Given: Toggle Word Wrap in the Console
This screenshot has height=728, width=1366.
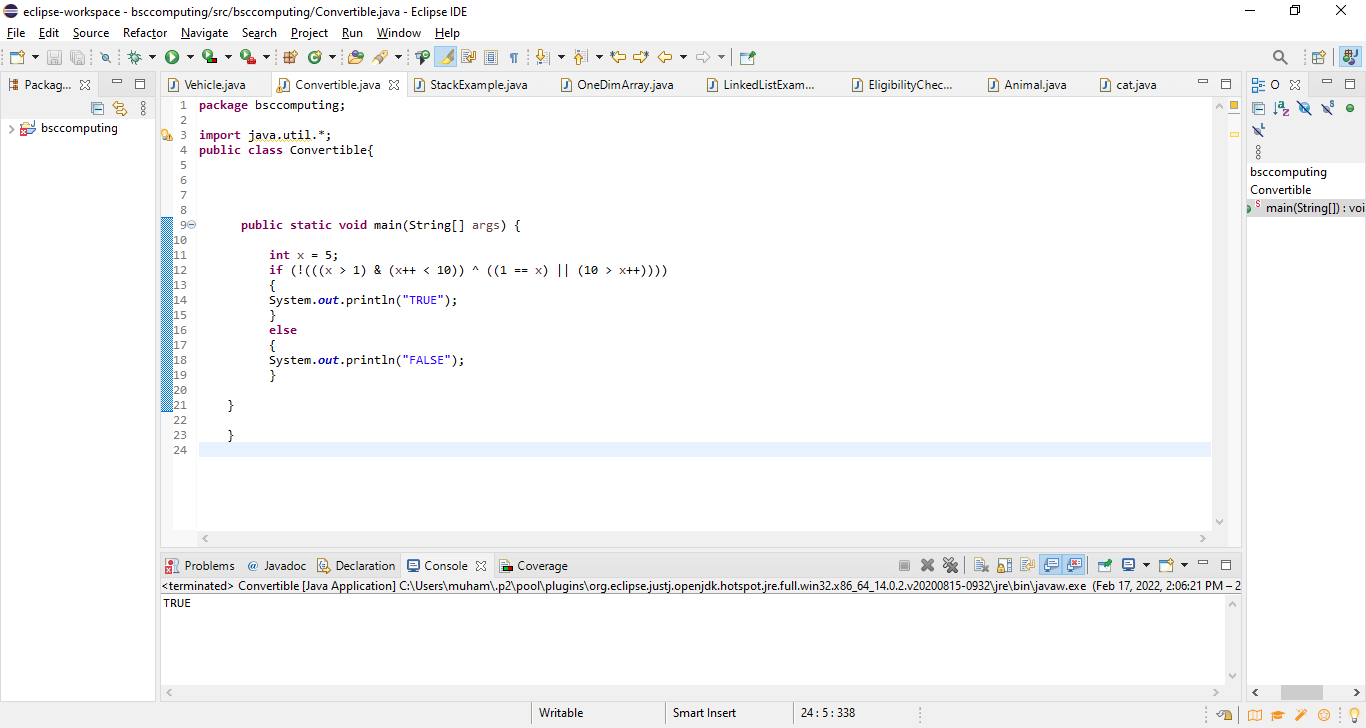Looking at the screenshot, I should coord(1027,564).
